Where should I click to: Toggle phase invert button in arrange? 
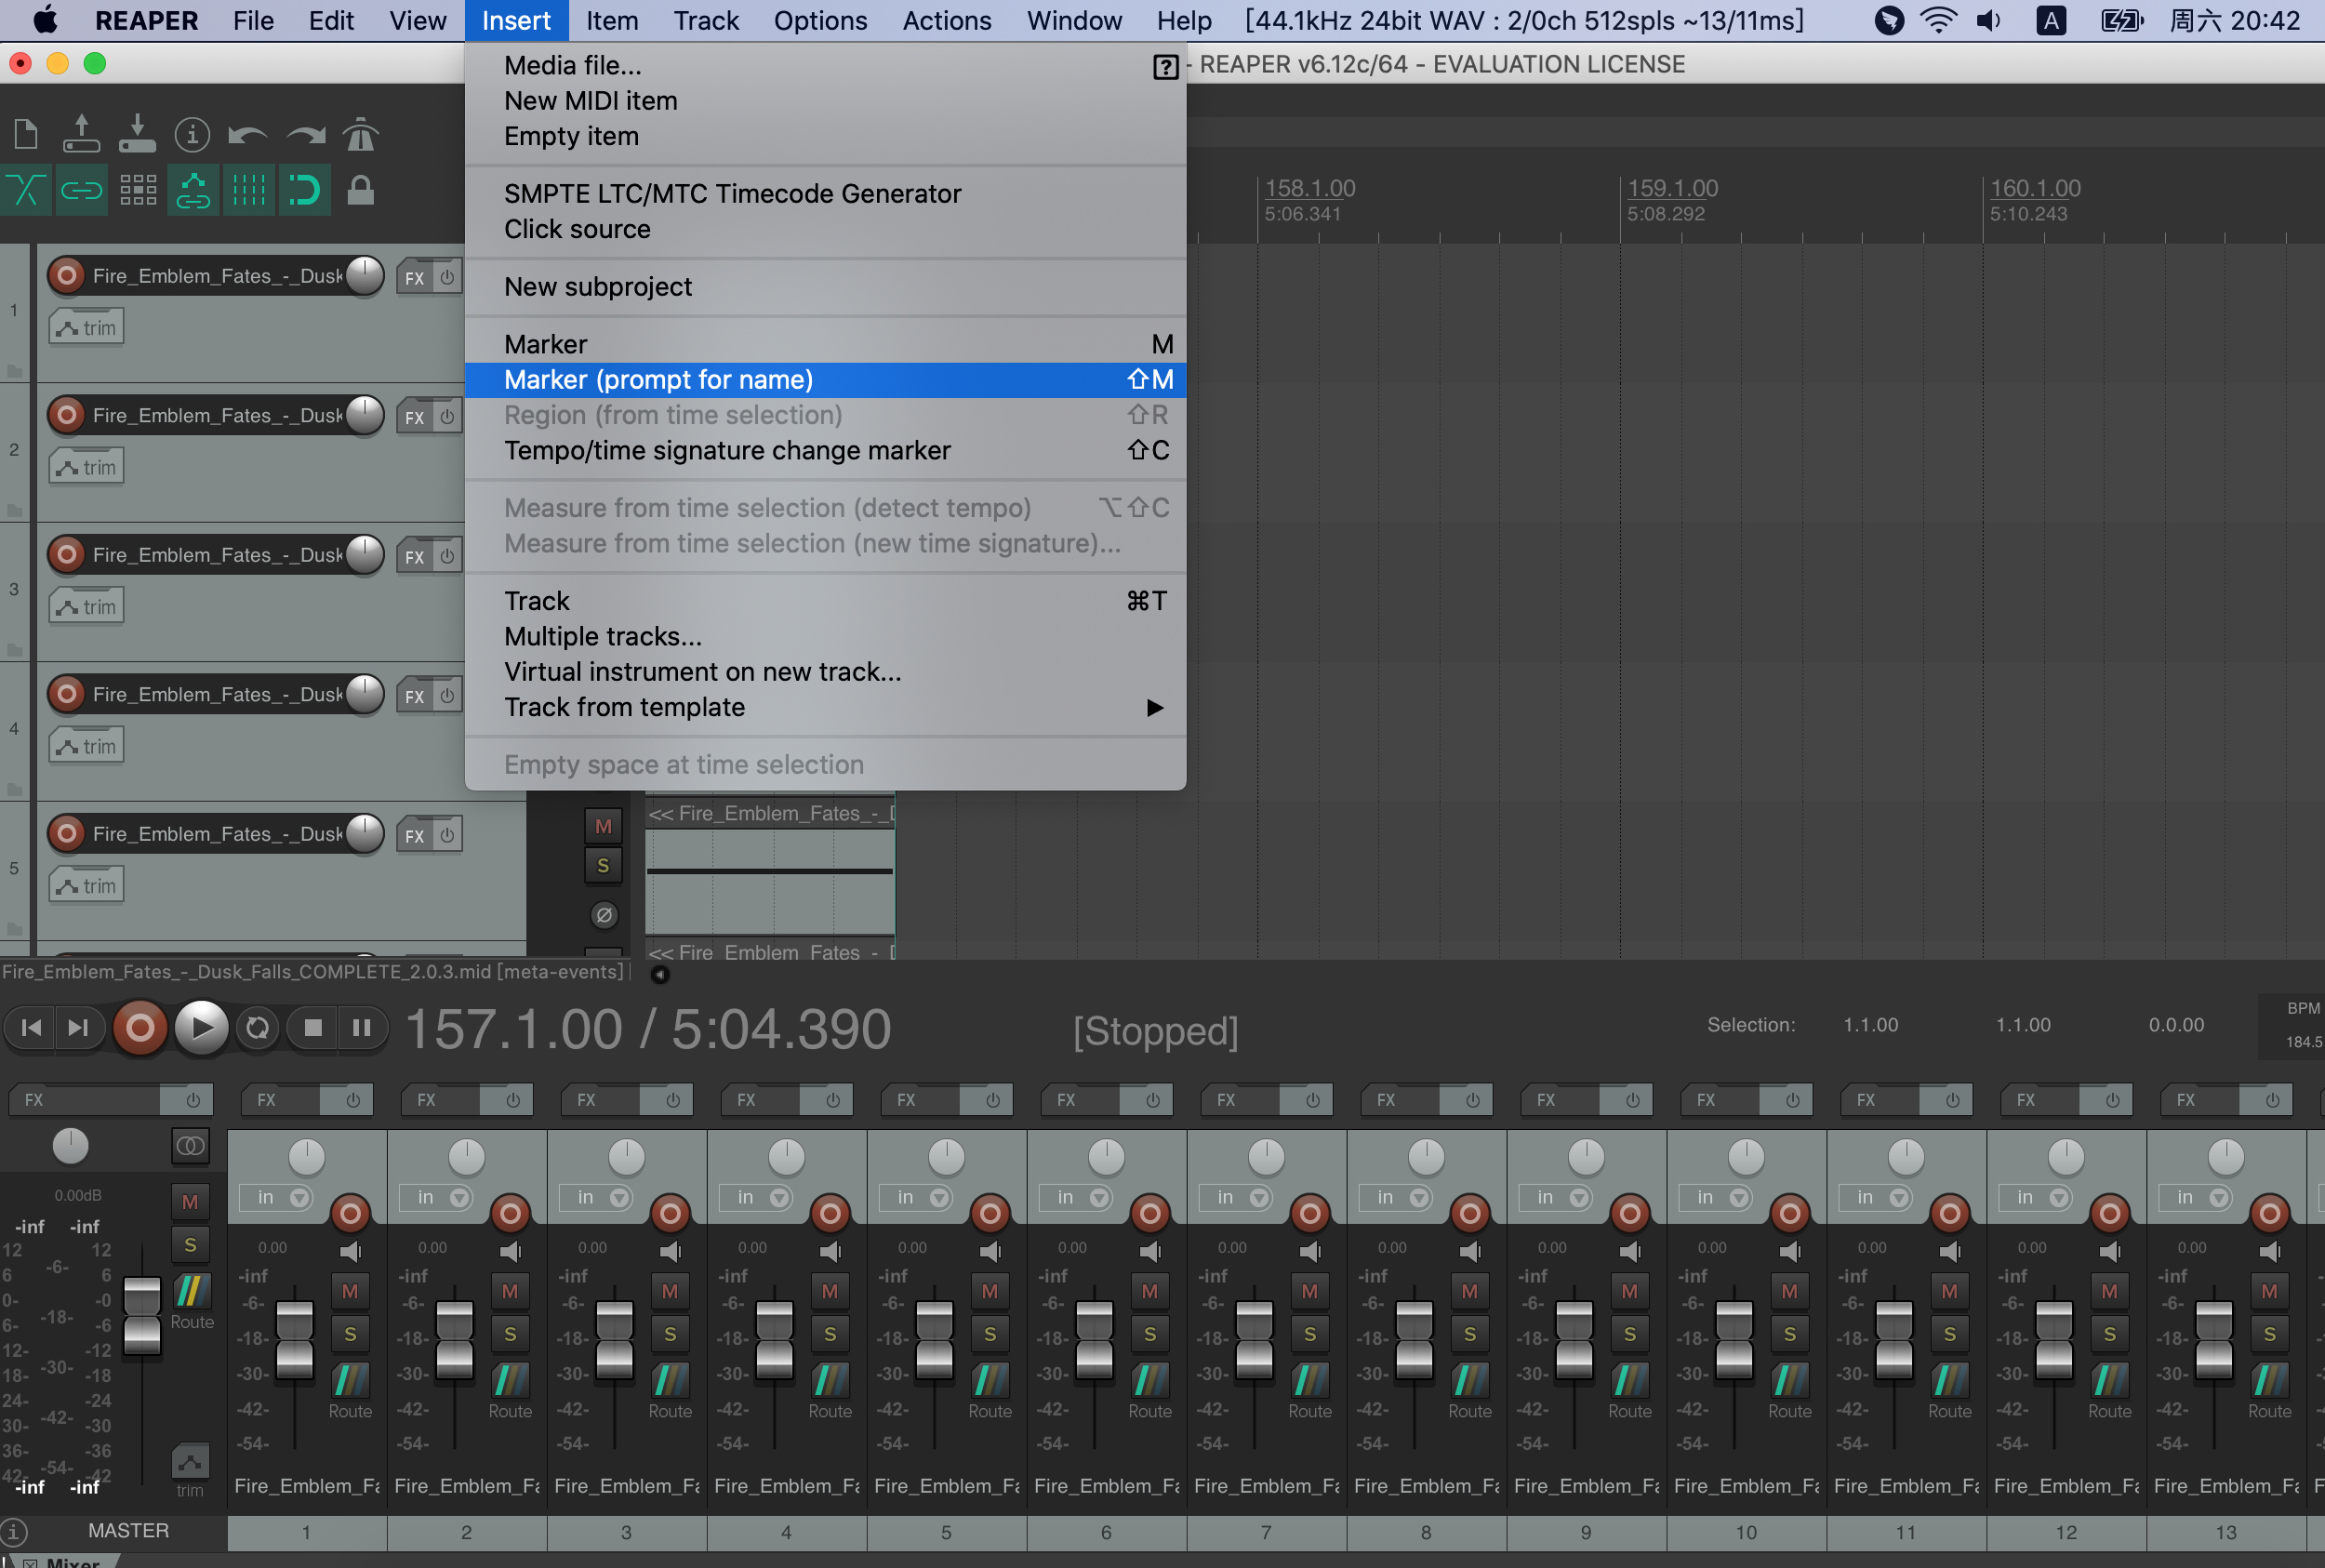tap(603, 914)
